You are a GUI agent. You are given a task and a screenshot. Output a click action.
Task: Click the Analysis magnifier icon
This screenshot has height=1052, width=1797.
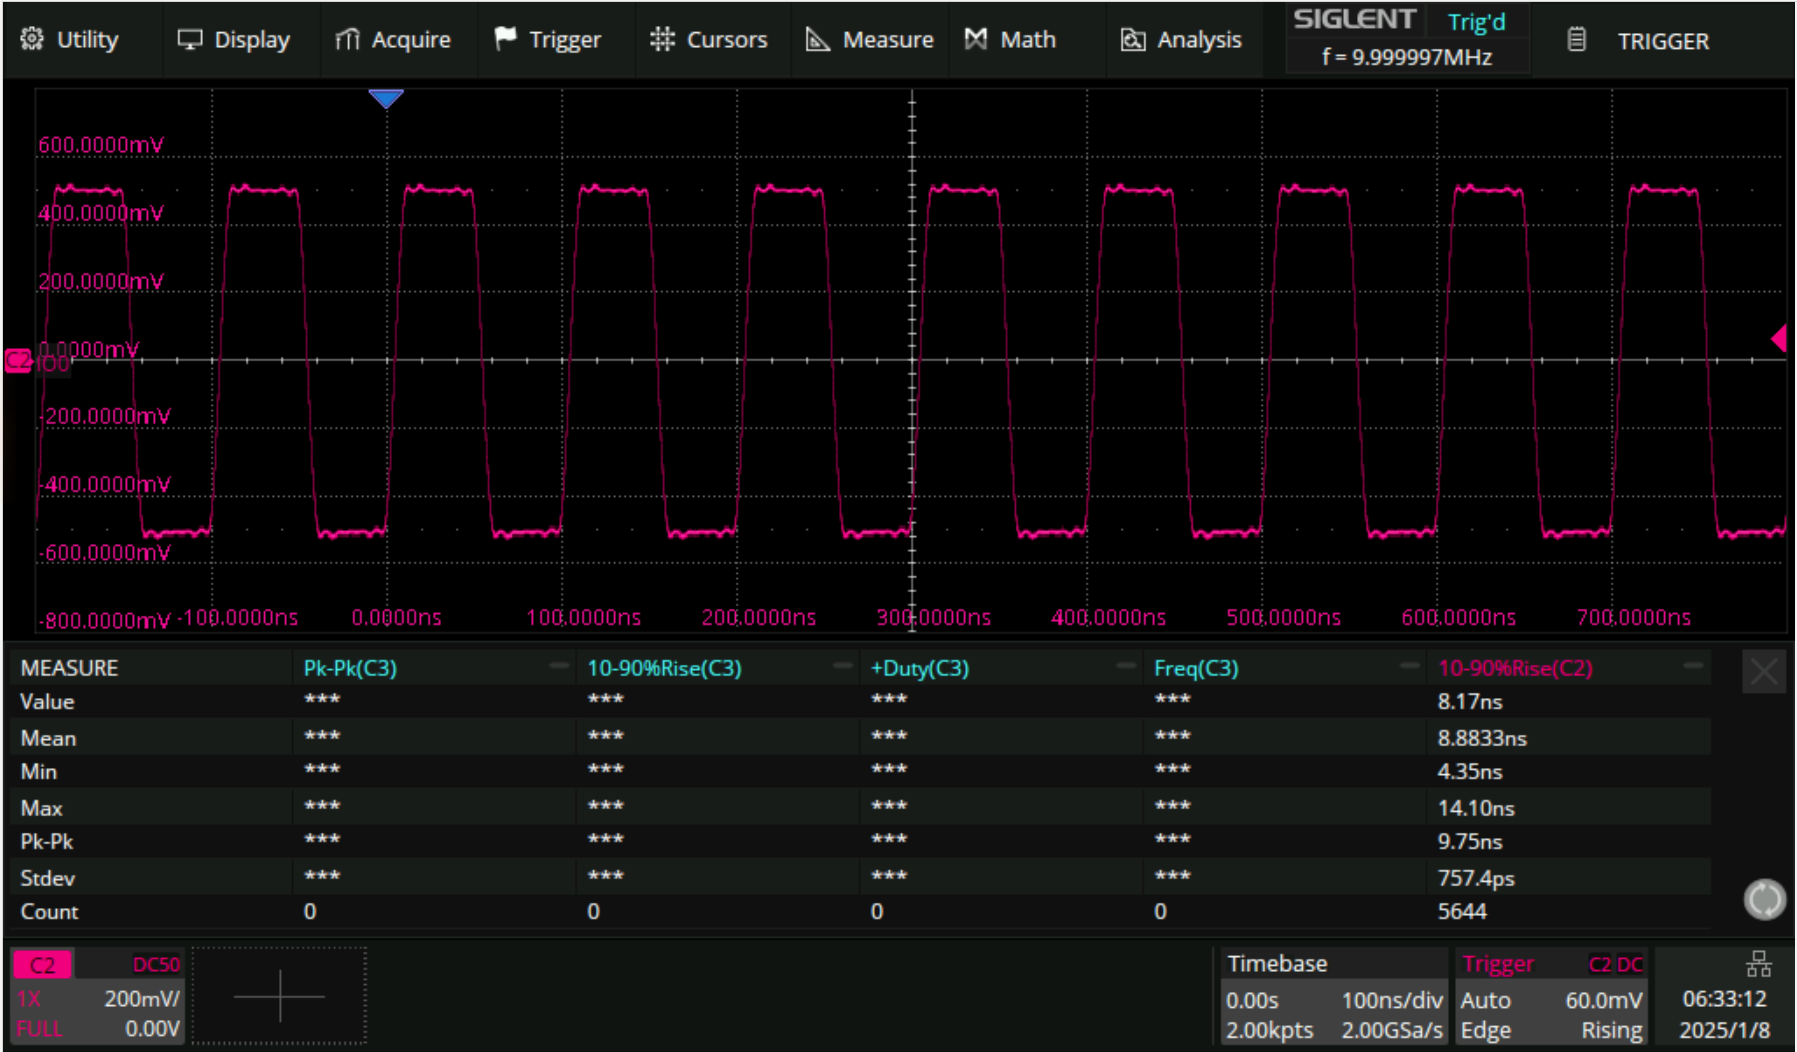[x=1132, y=40]
